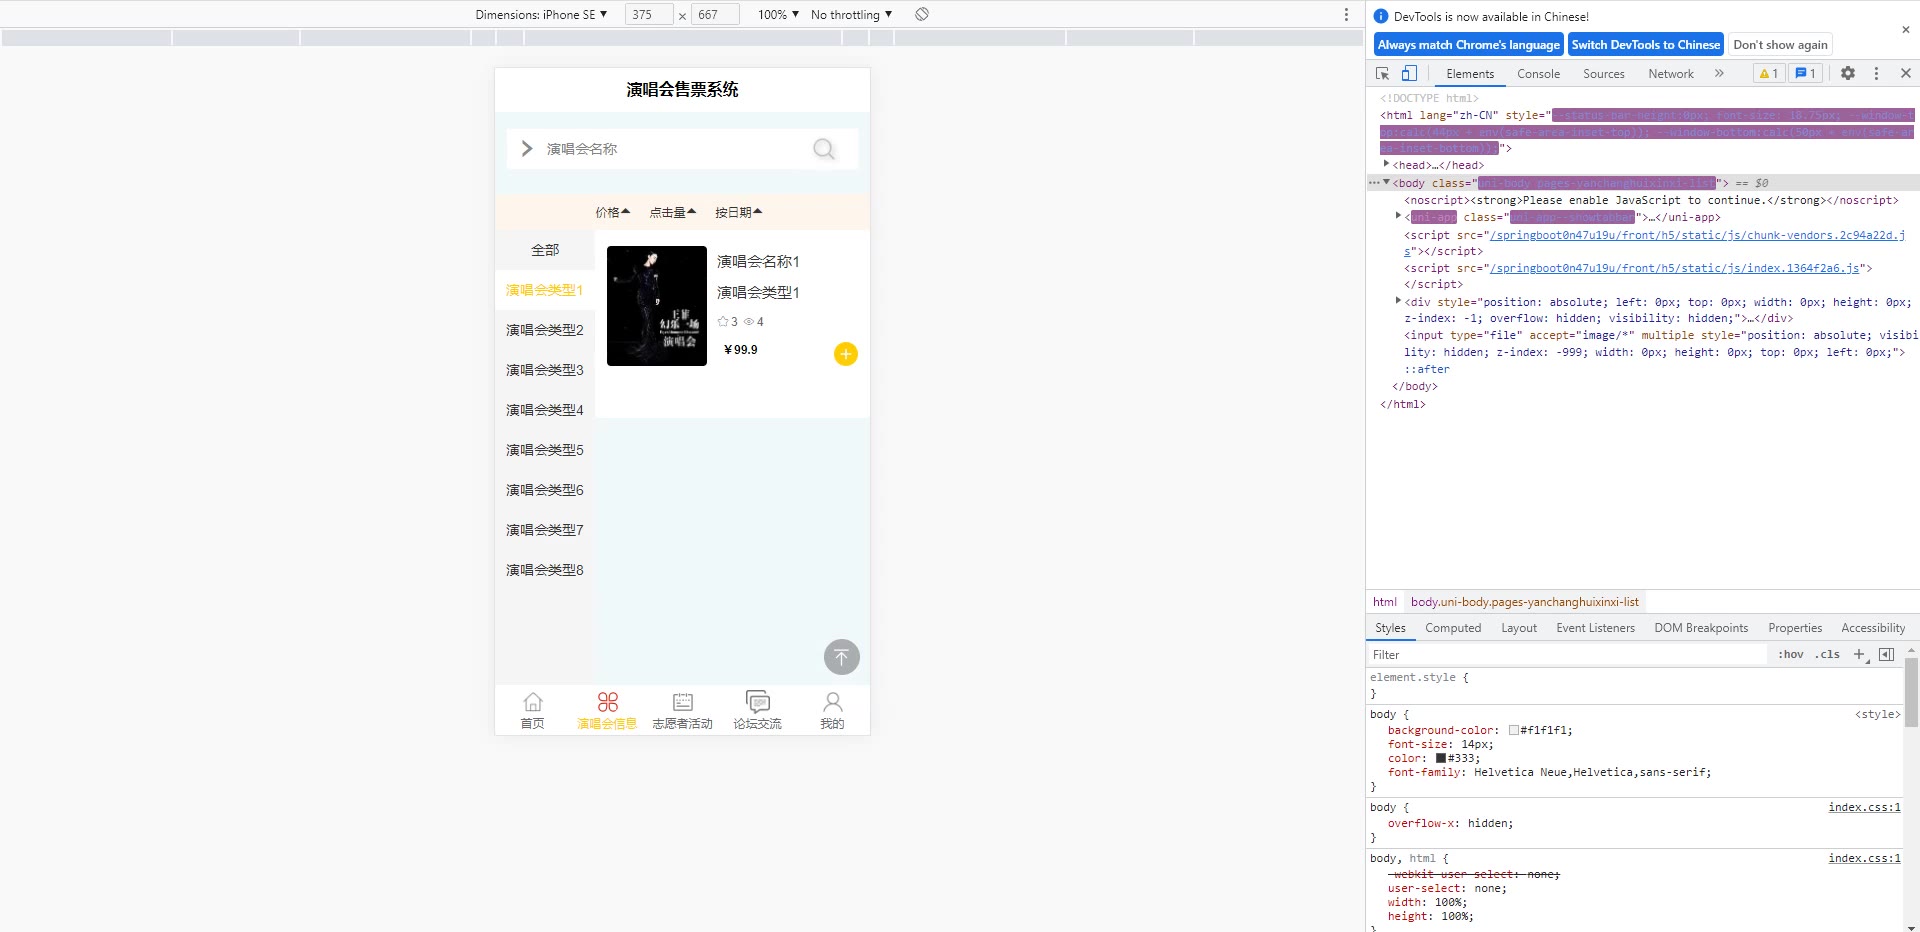1920x932 pixels.
Task: Tap the back-to-top arrow button
Action: [x=842, y=657]
